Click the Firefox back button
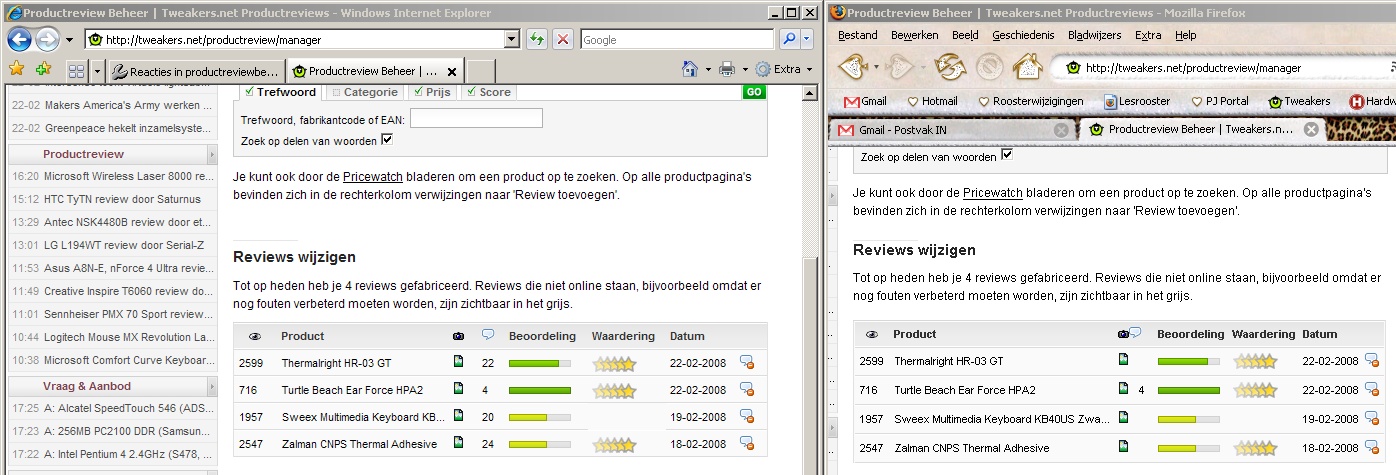 click(x=854, y=68)
